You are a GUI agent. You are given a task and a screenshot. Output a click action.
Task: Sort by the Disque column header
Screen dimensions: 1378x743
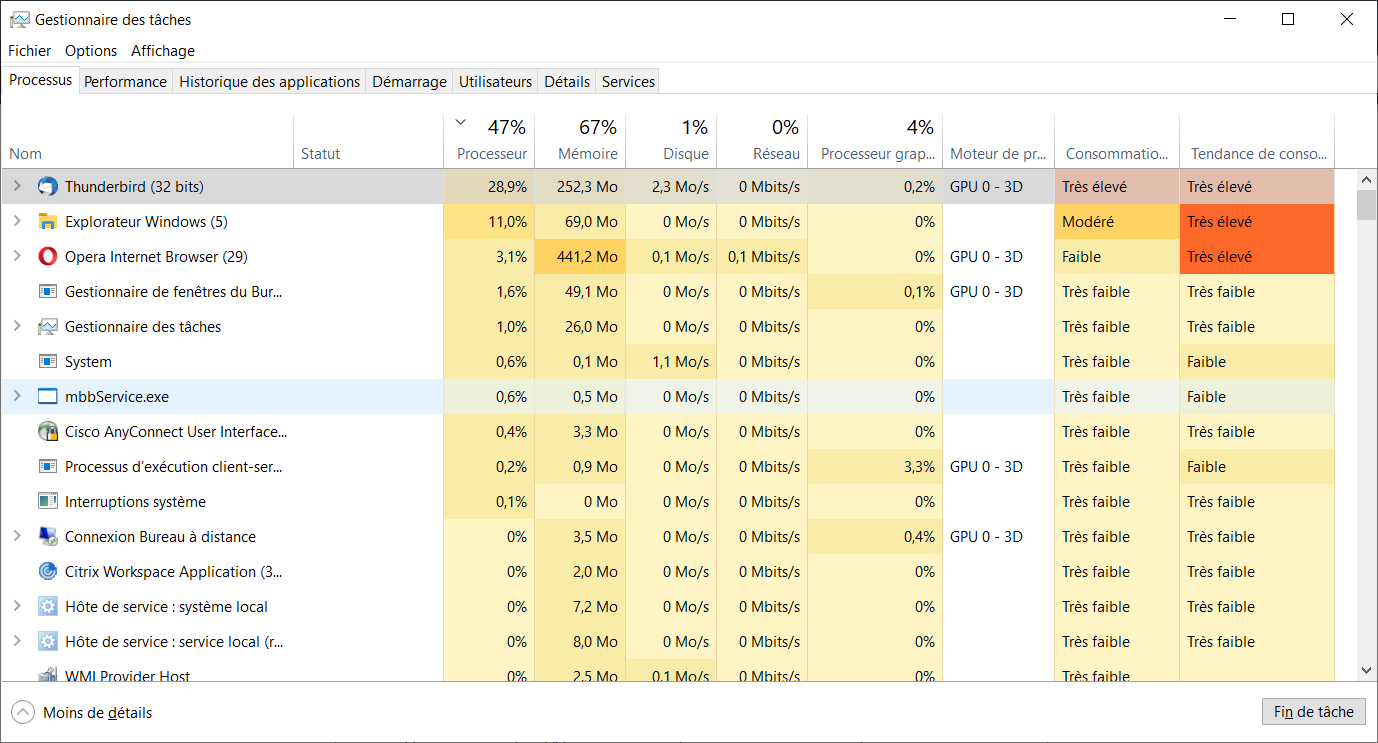point(671,141)
